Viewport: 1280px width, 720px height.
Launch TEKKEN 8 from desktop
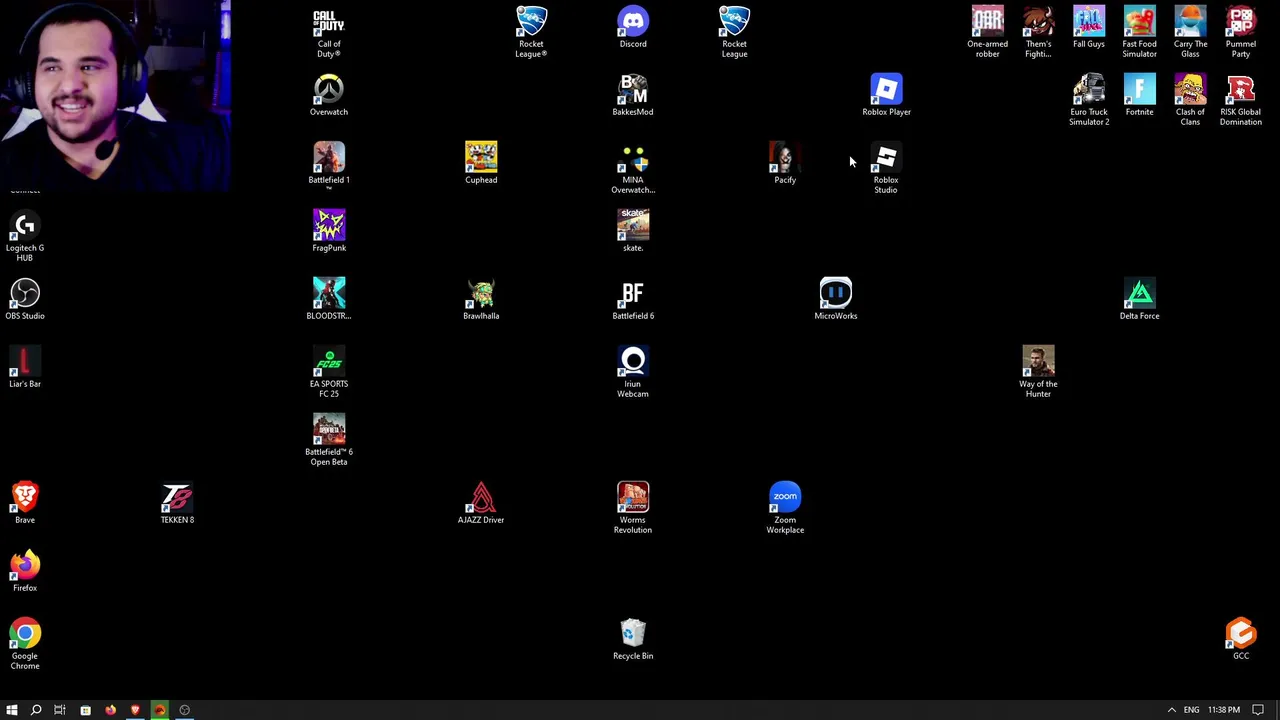(177, 503)
